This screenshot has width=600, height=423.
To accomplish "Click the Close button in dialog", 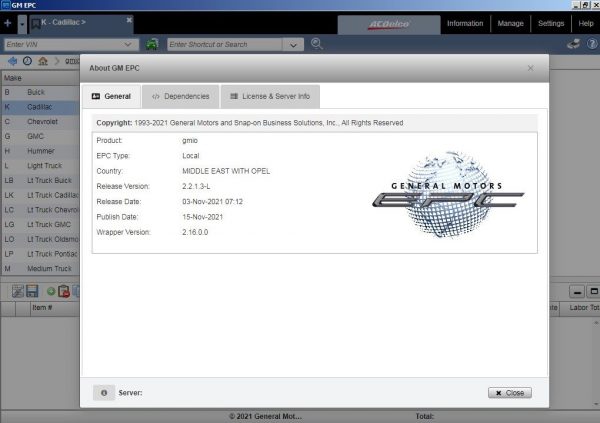I will 510,393.
